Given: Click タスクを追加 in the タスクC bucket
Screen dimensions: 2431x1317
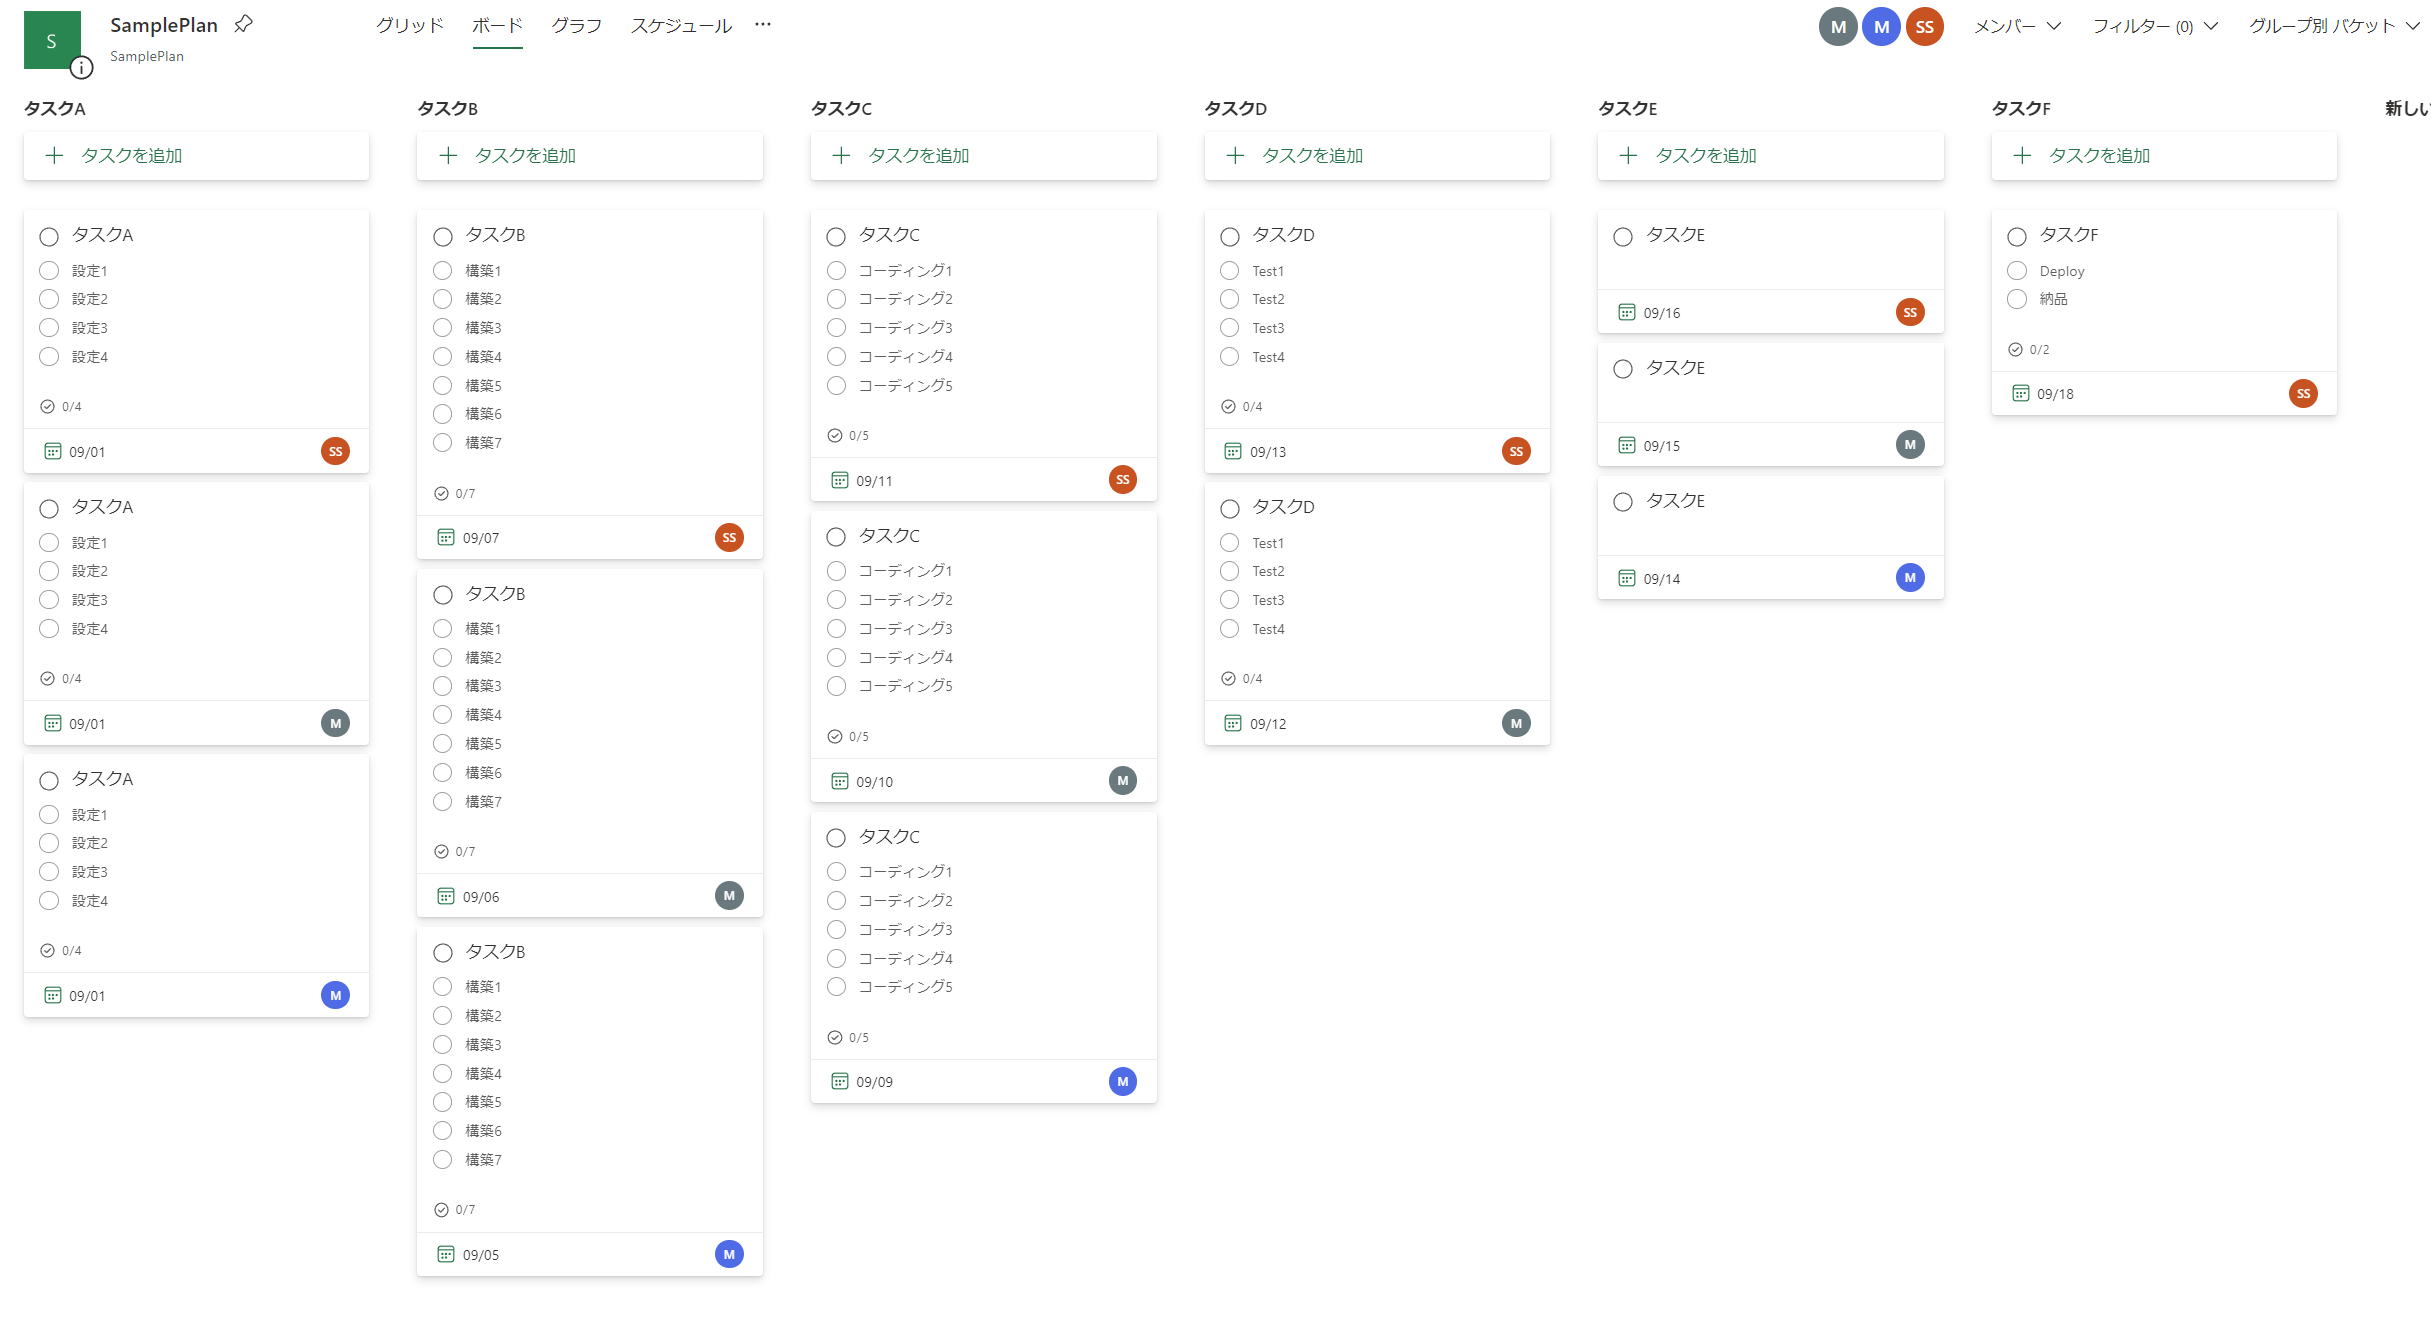Looking at the screenshot, I should (918, 155).
